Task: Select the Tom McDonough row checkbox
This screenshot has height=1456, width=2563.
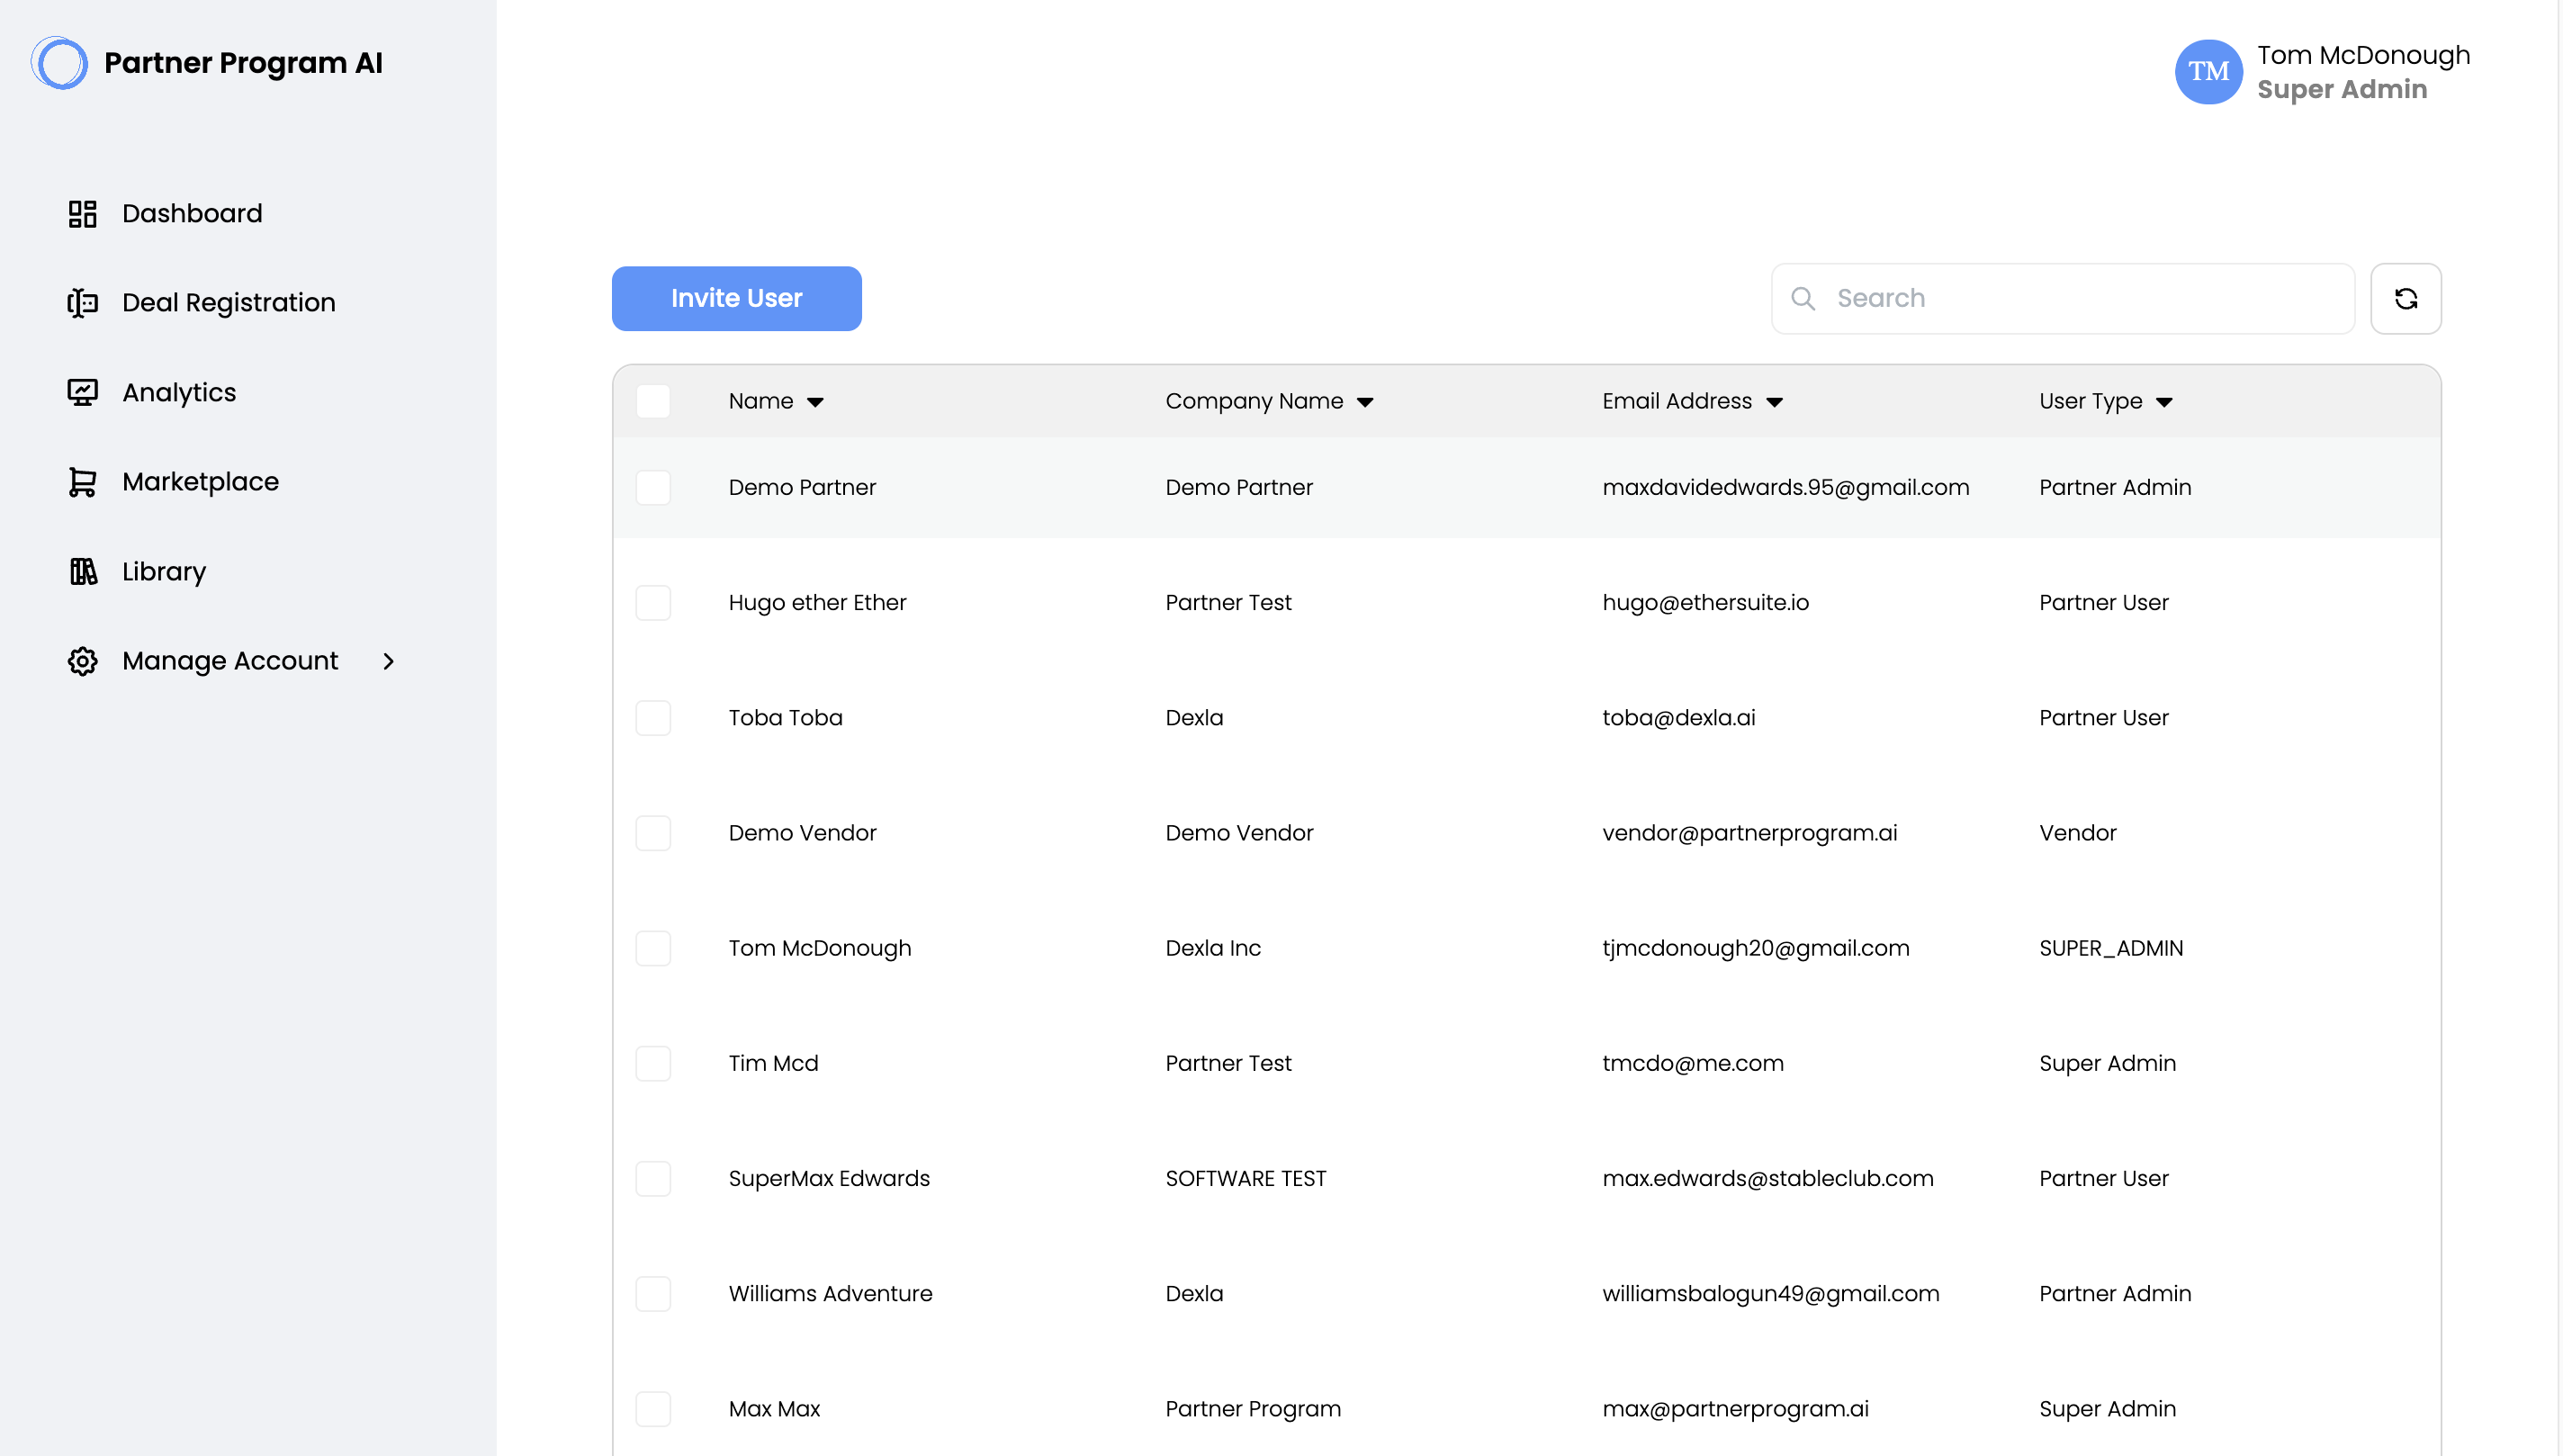Action: click(x=653, y=948)
